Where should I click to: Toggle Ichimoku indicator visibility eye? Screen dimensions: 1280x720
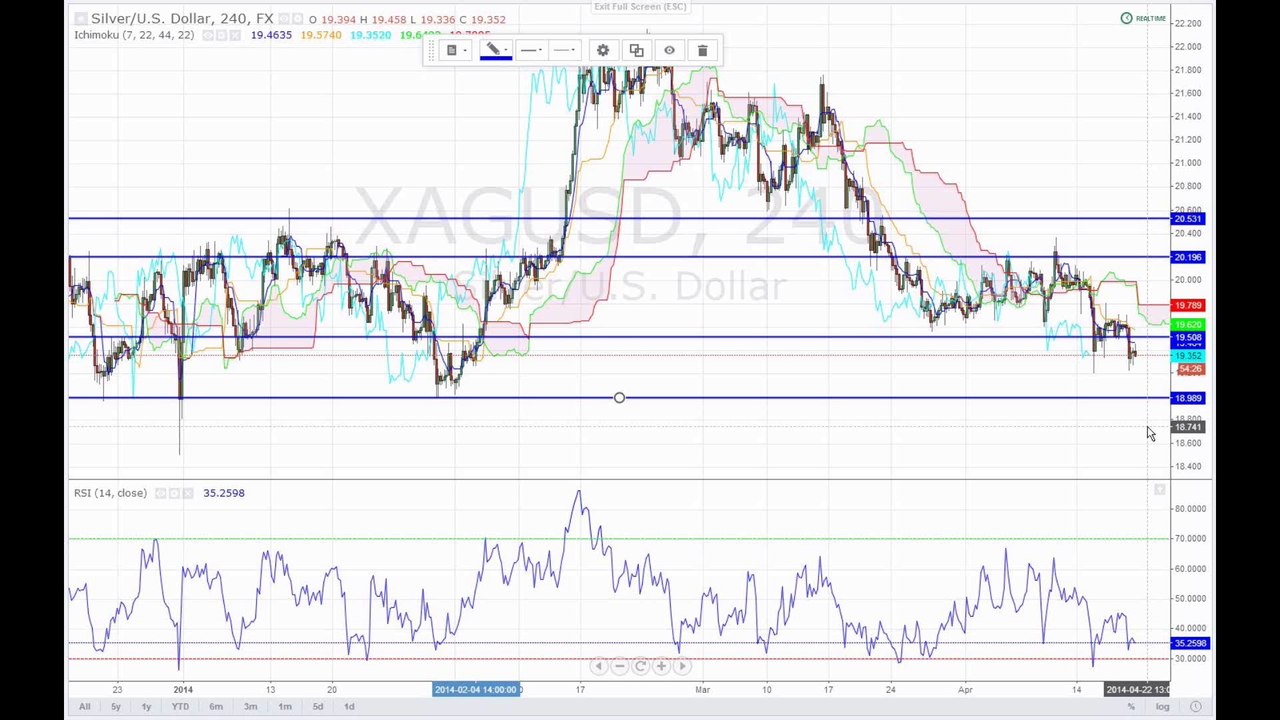(x=208, y=35)
